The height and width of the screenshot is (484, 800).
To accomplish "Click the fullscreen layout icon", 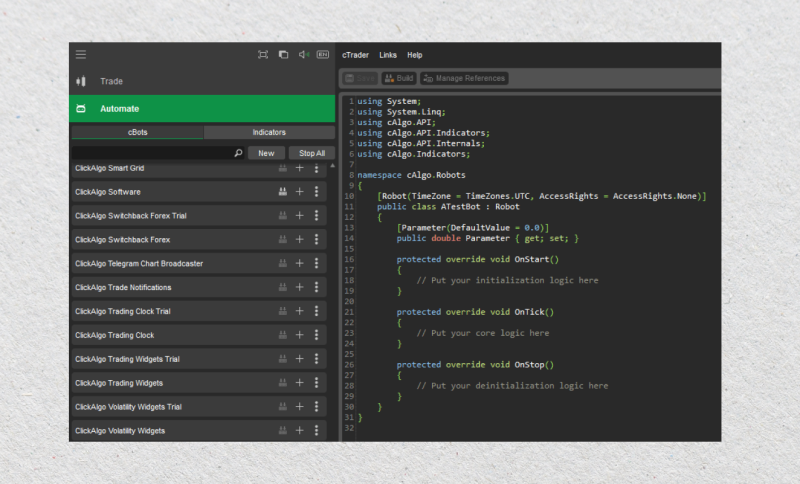I will click(x=263, y=55).
